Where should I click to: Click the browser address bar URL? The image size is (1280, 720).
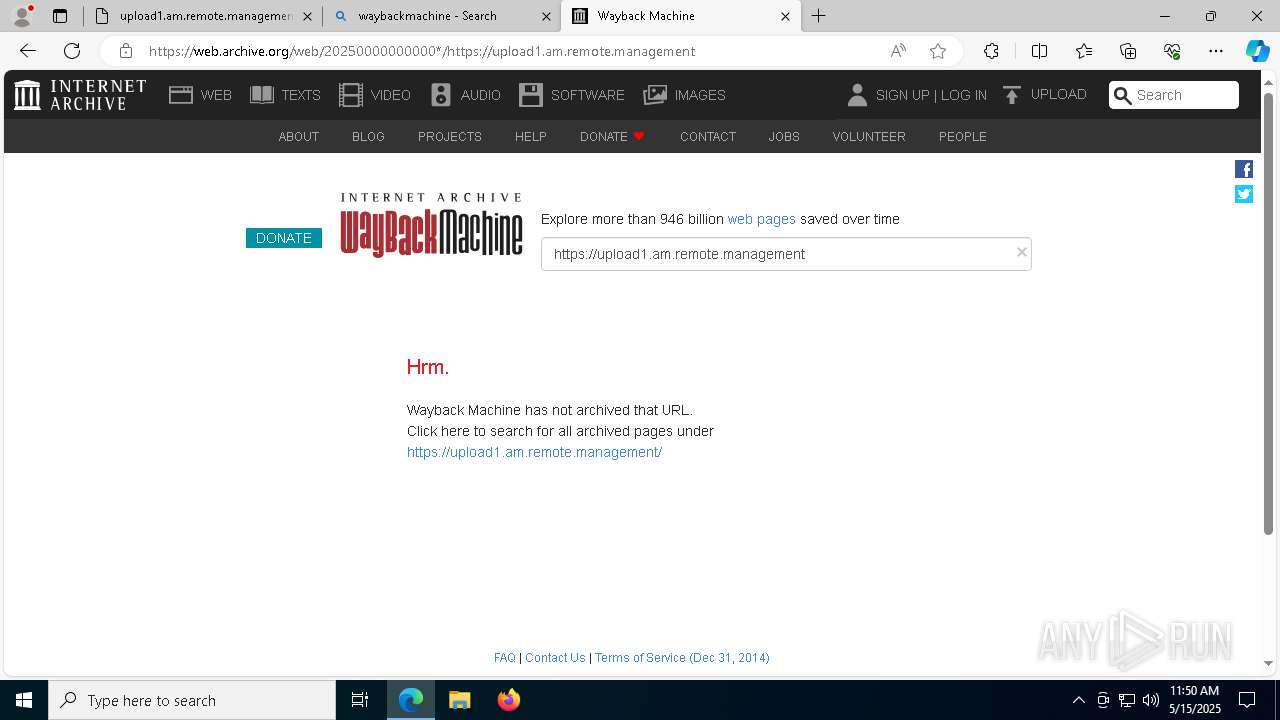click(x=422, y=51)
